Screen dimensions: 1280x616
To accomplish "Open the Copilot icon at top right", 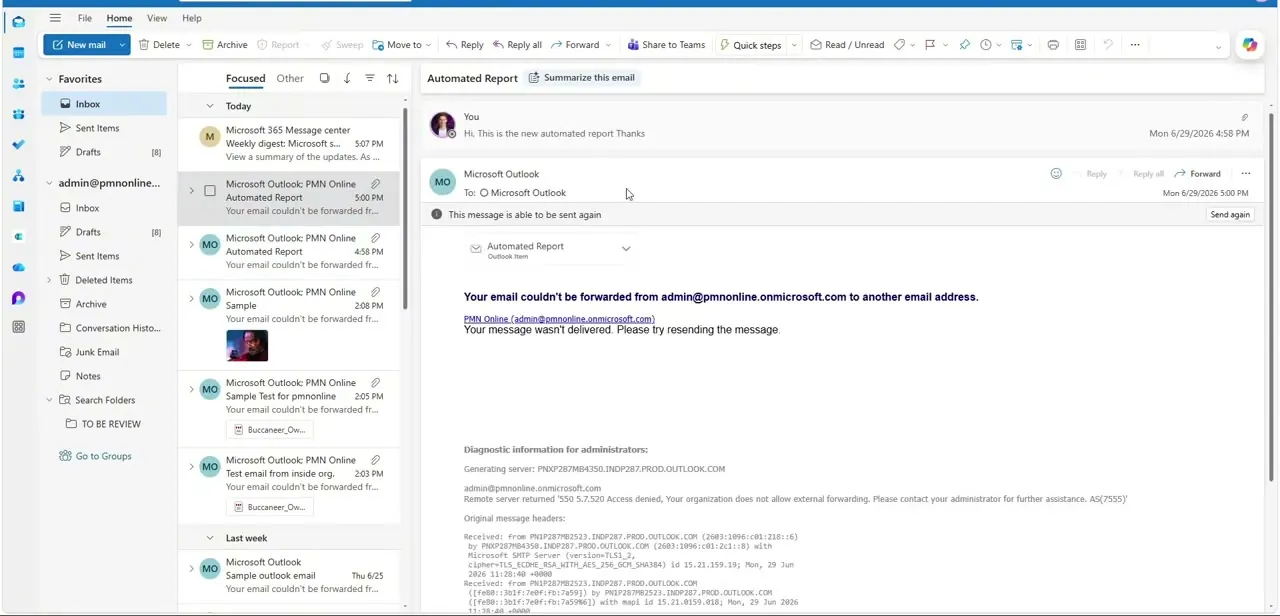I will pos(1249,45).
